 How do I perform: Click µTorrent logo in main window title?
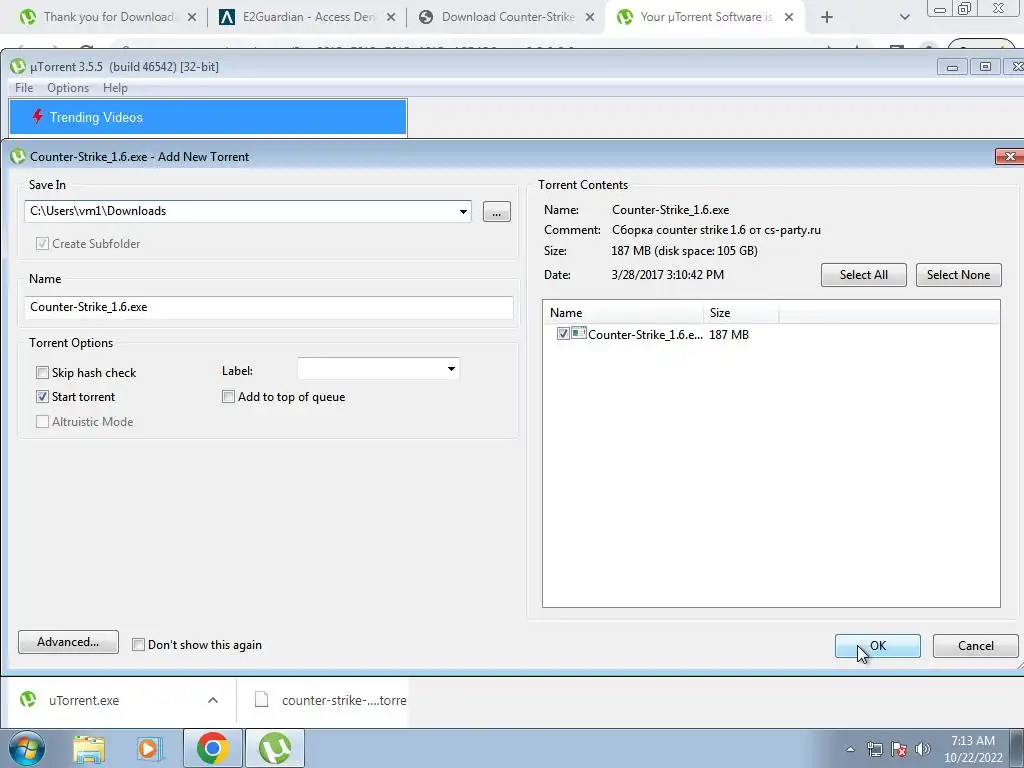click(x=18, y=66)
